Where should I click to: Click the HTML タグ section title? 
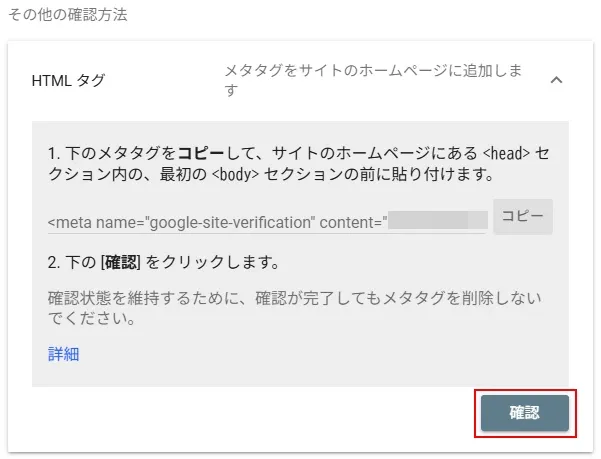click(68, 80)
